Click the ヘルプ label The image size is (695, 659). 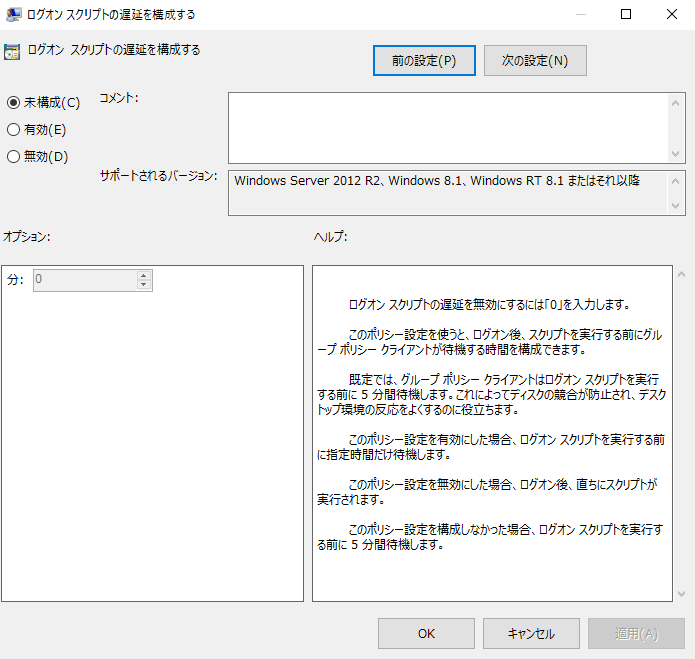tap(331, 237)
